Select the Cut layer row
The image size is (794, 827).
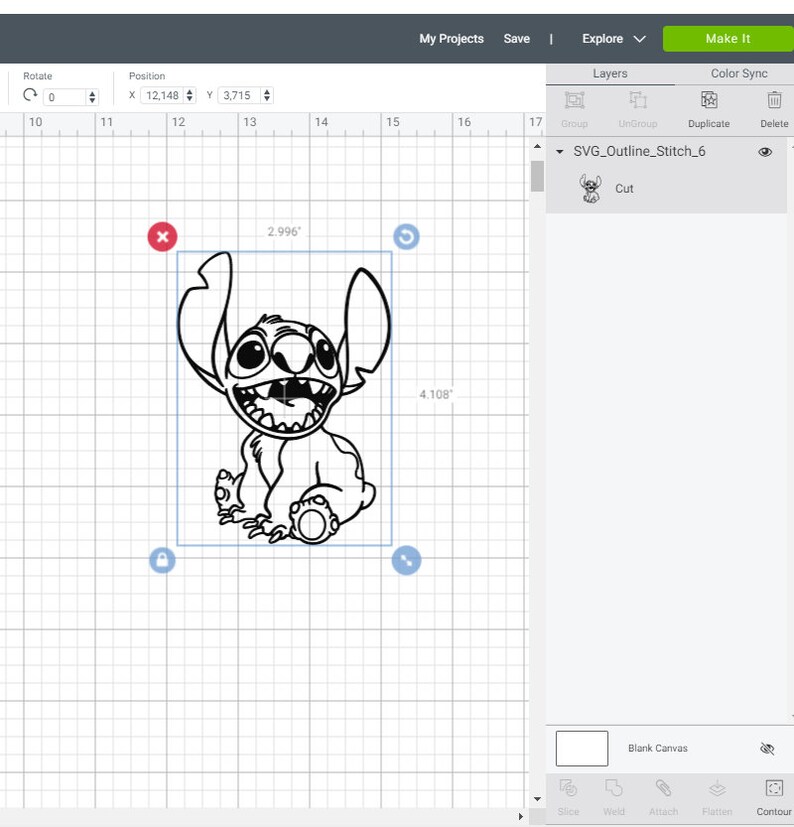[666, 188]
